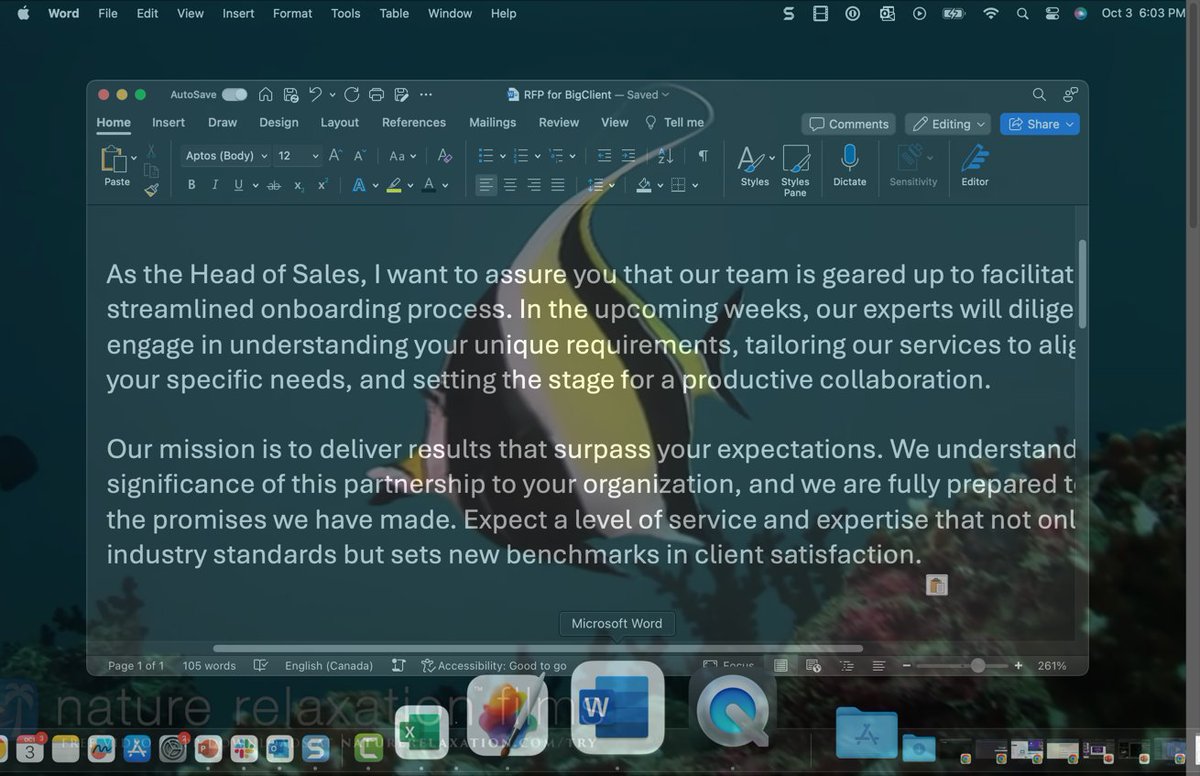Screen dimensions: 1200x776
Task: Click English (Canada) language in status bar
Action: click(329, 666)
